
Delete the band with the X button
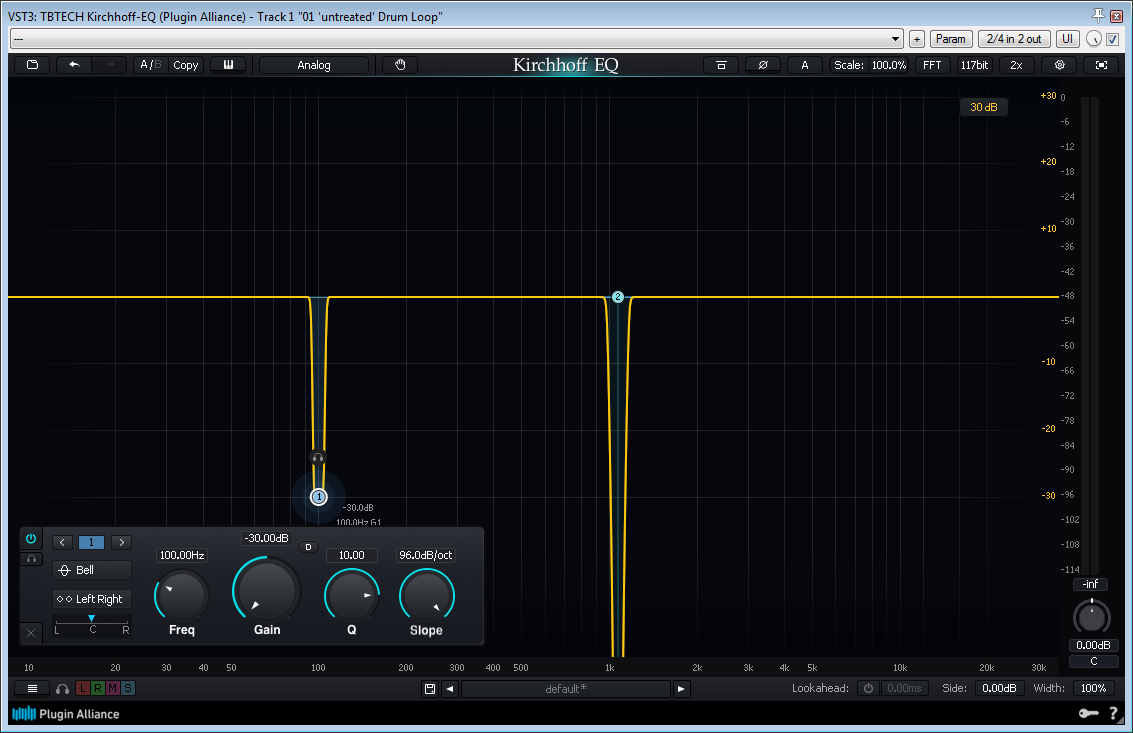(x=31, y=633)
